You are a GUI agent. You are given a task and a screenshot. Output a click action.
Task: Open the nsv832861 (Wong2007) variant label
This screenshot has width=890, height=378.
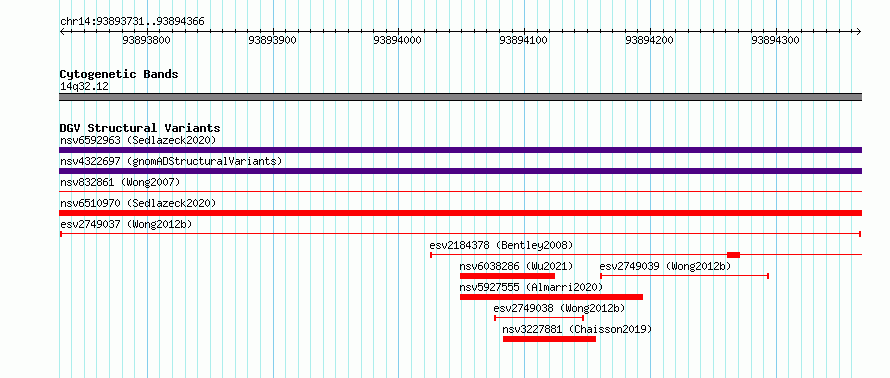point(120,182)
